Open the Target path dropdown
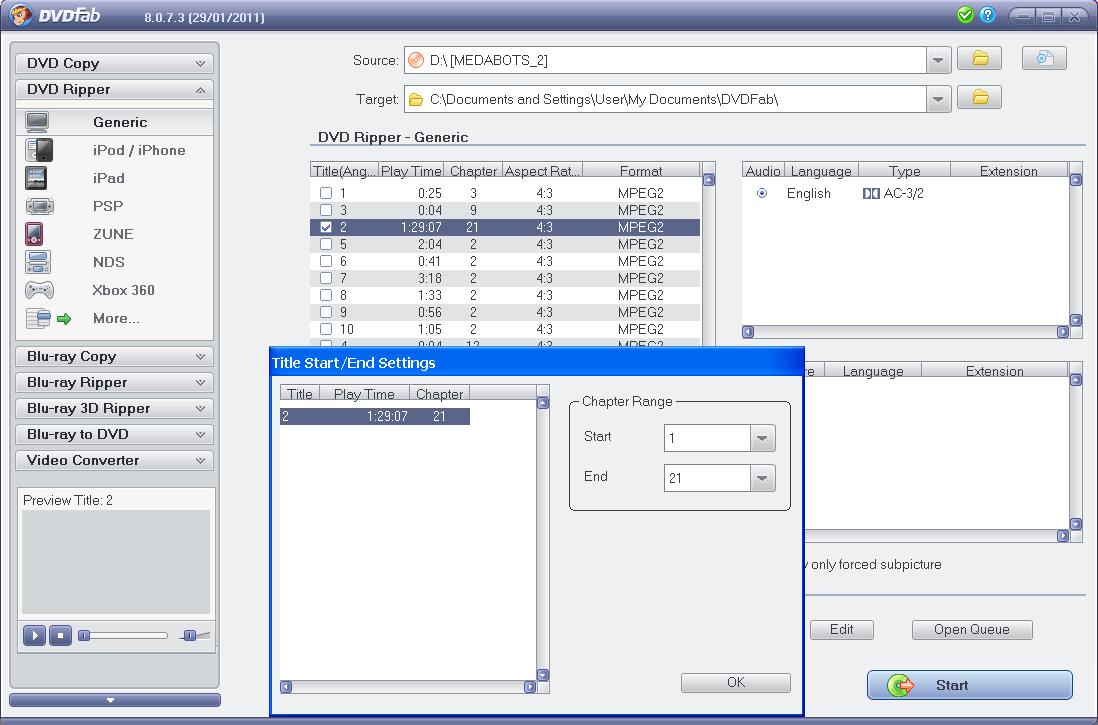This screenshot has height=725, width=1098. tap(938, 99)
